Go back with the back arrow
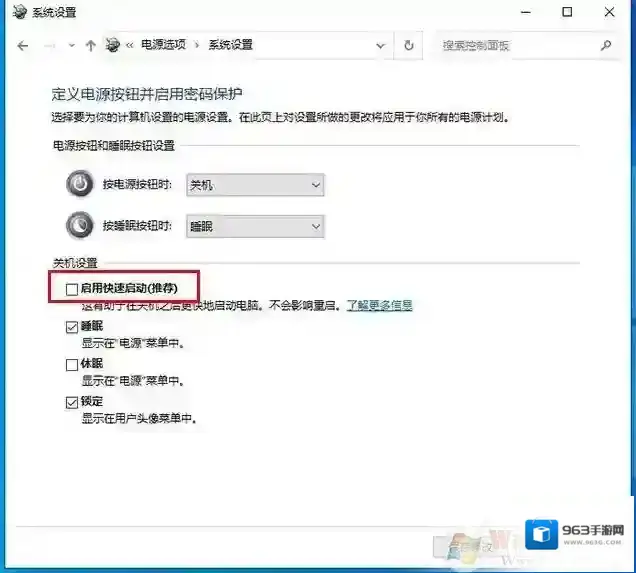636x573 pixels. [x=23, y=46]
